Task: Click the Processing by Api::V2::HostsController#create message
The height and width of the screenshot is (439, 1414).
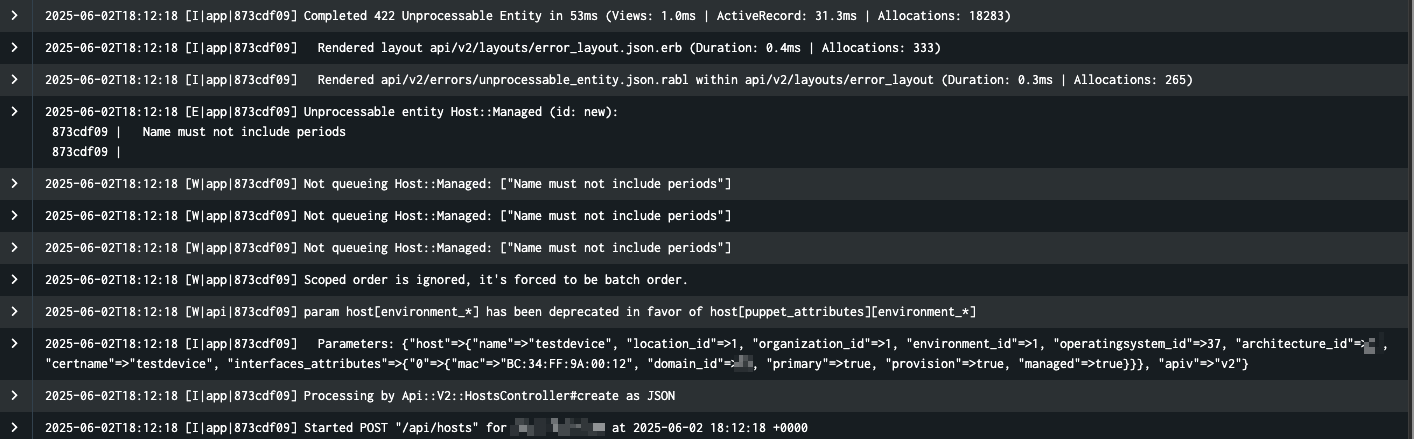Action: (489, 396)
